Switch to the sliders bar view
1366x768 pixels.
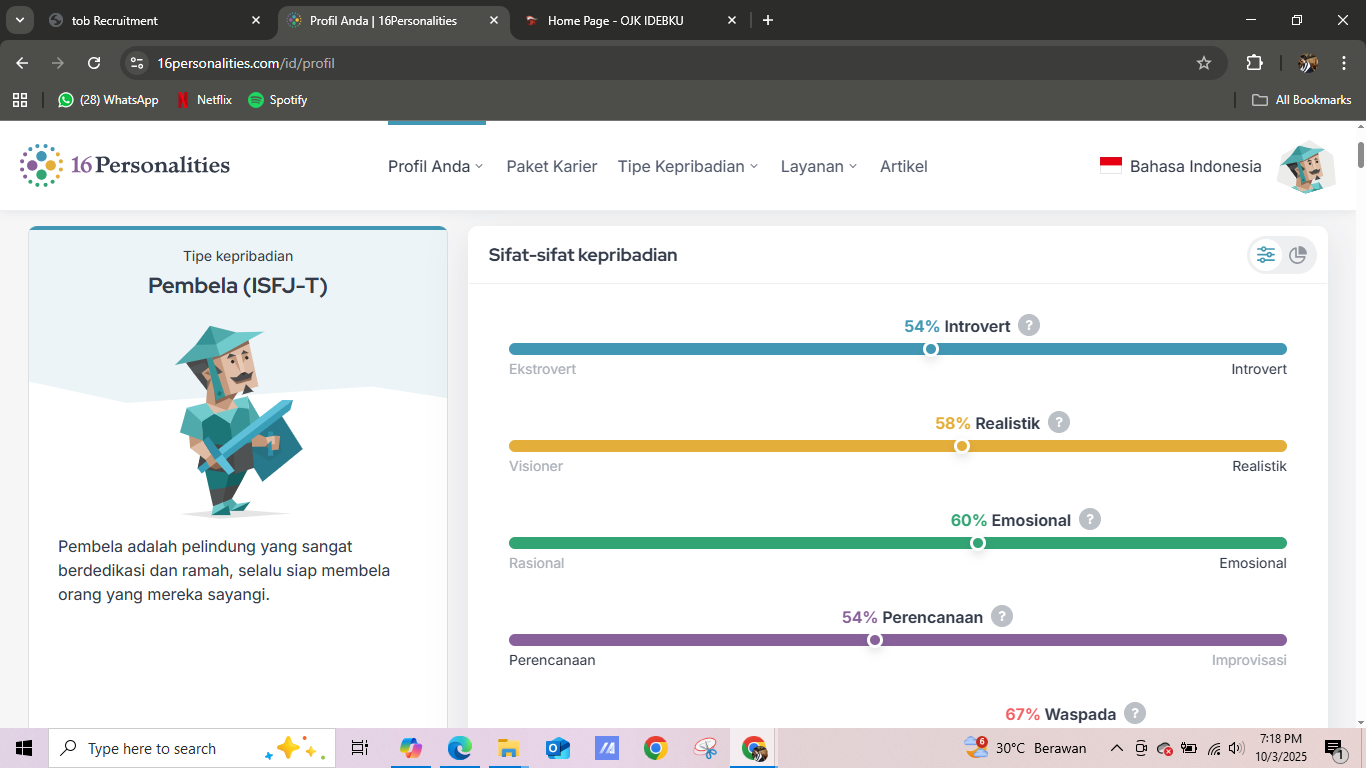pyautogui.click(x=1266, y=255)
